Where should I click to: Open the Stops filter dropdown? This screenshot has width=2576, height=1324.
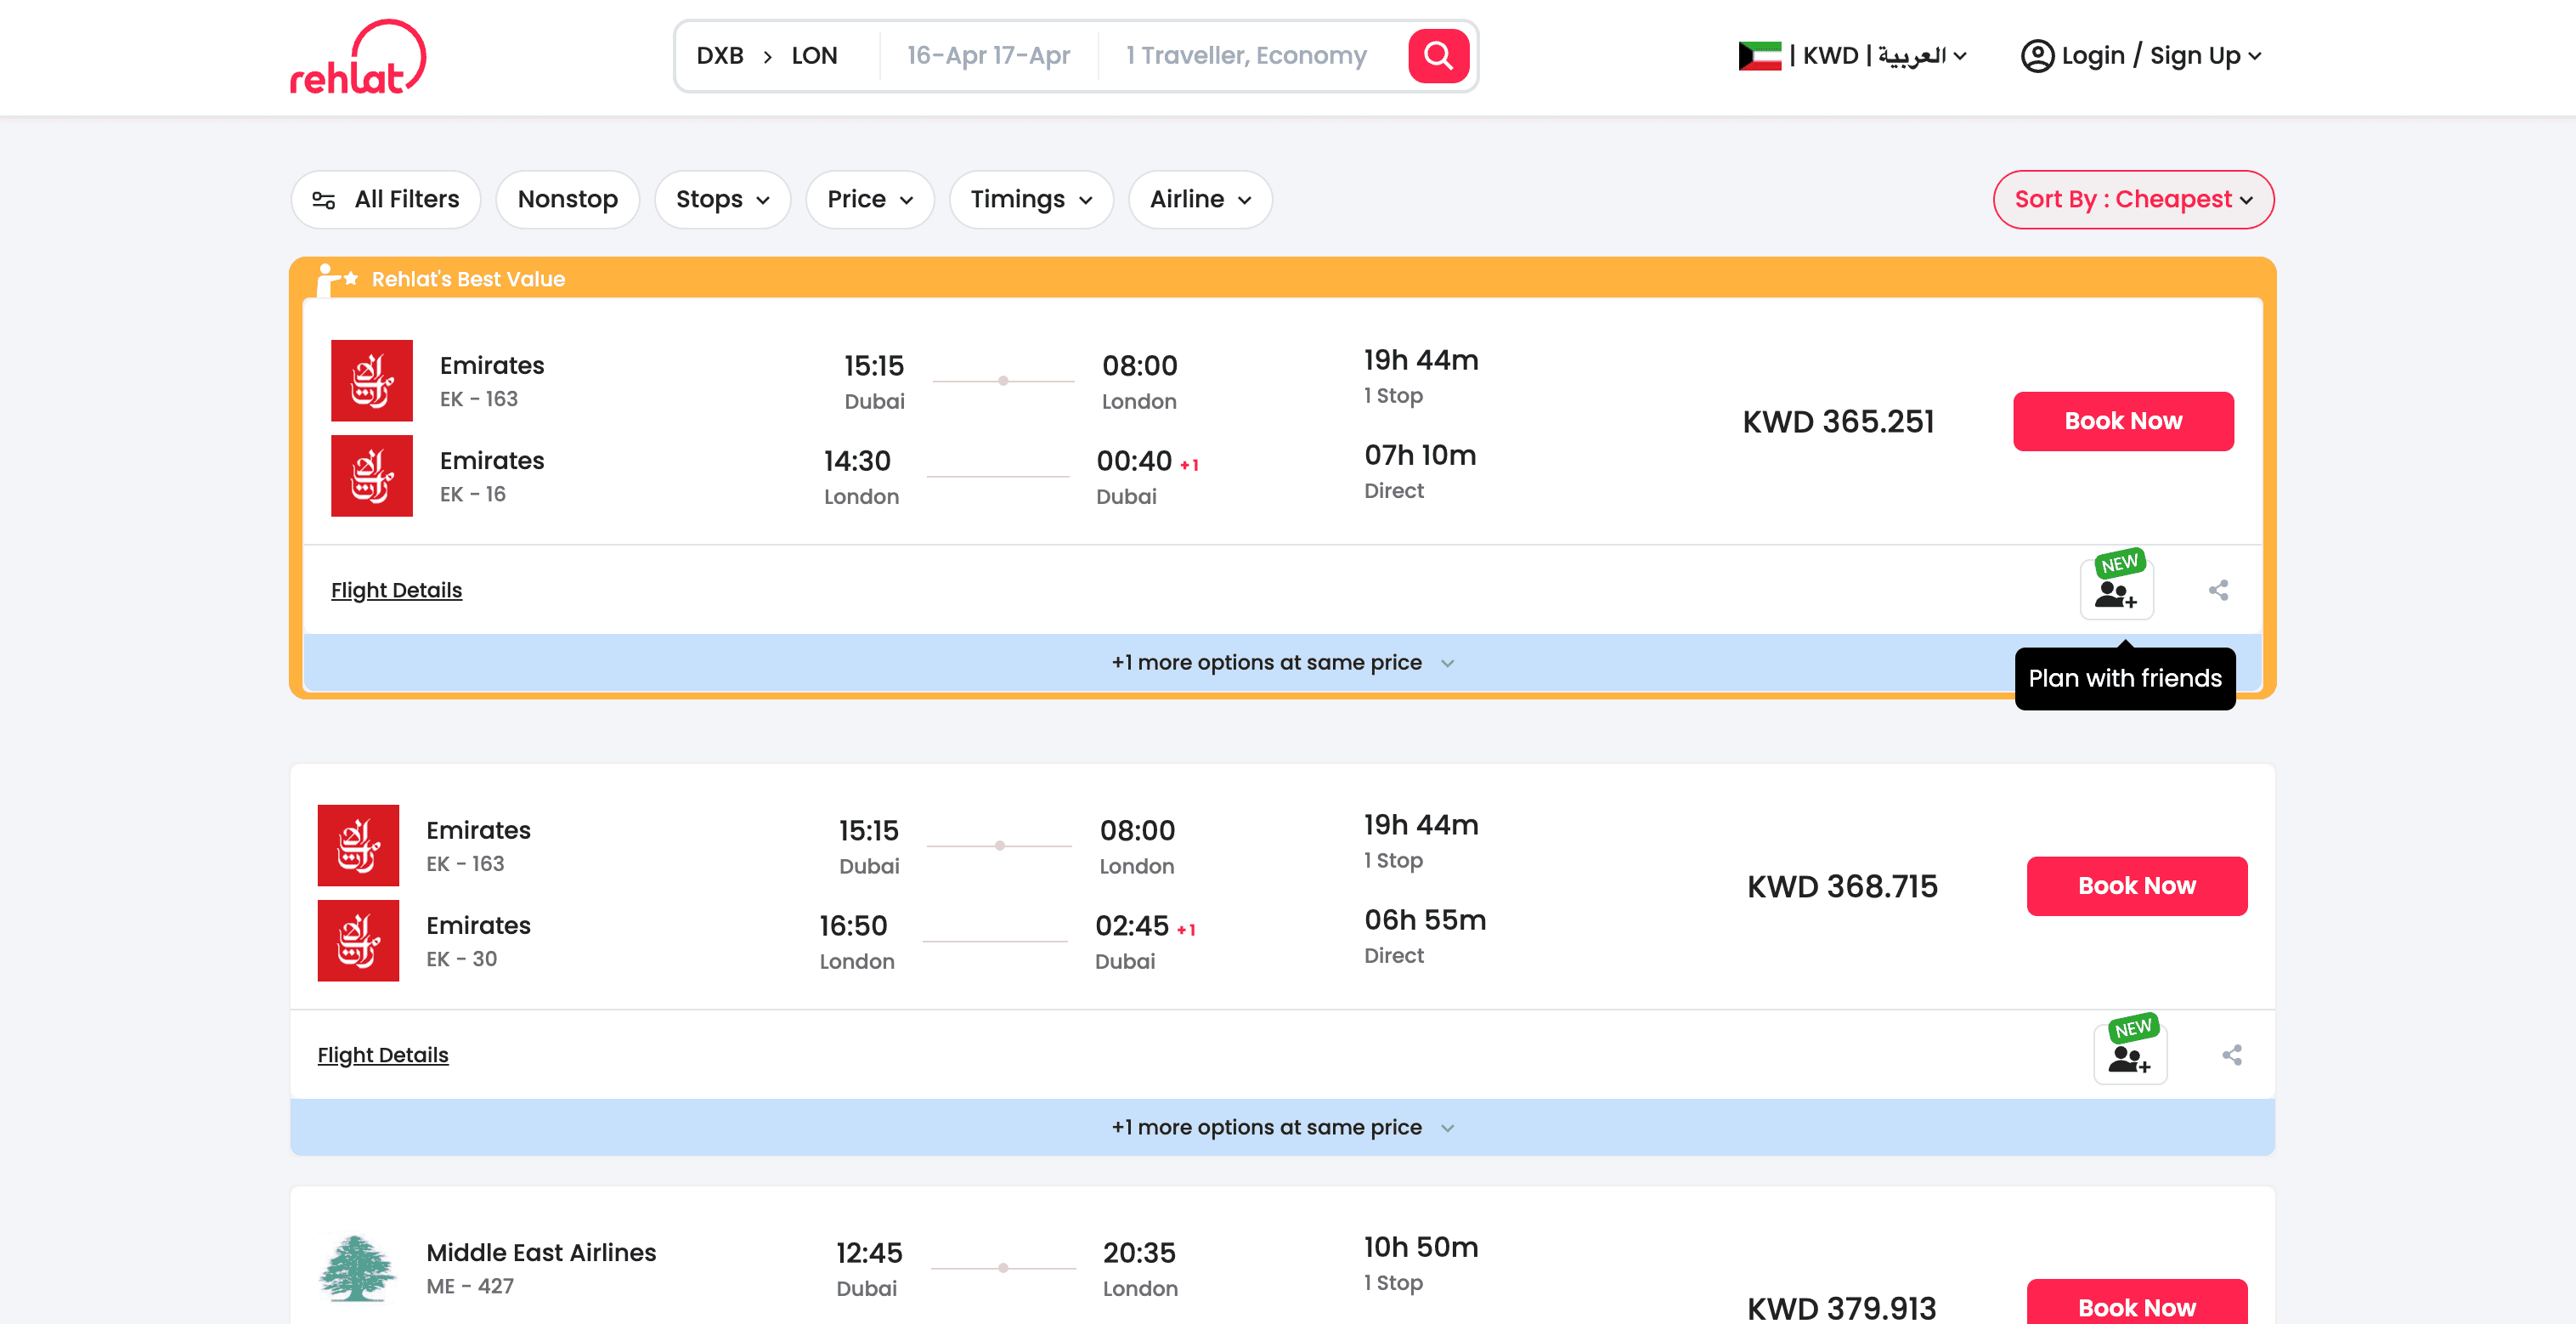(722, 199)
